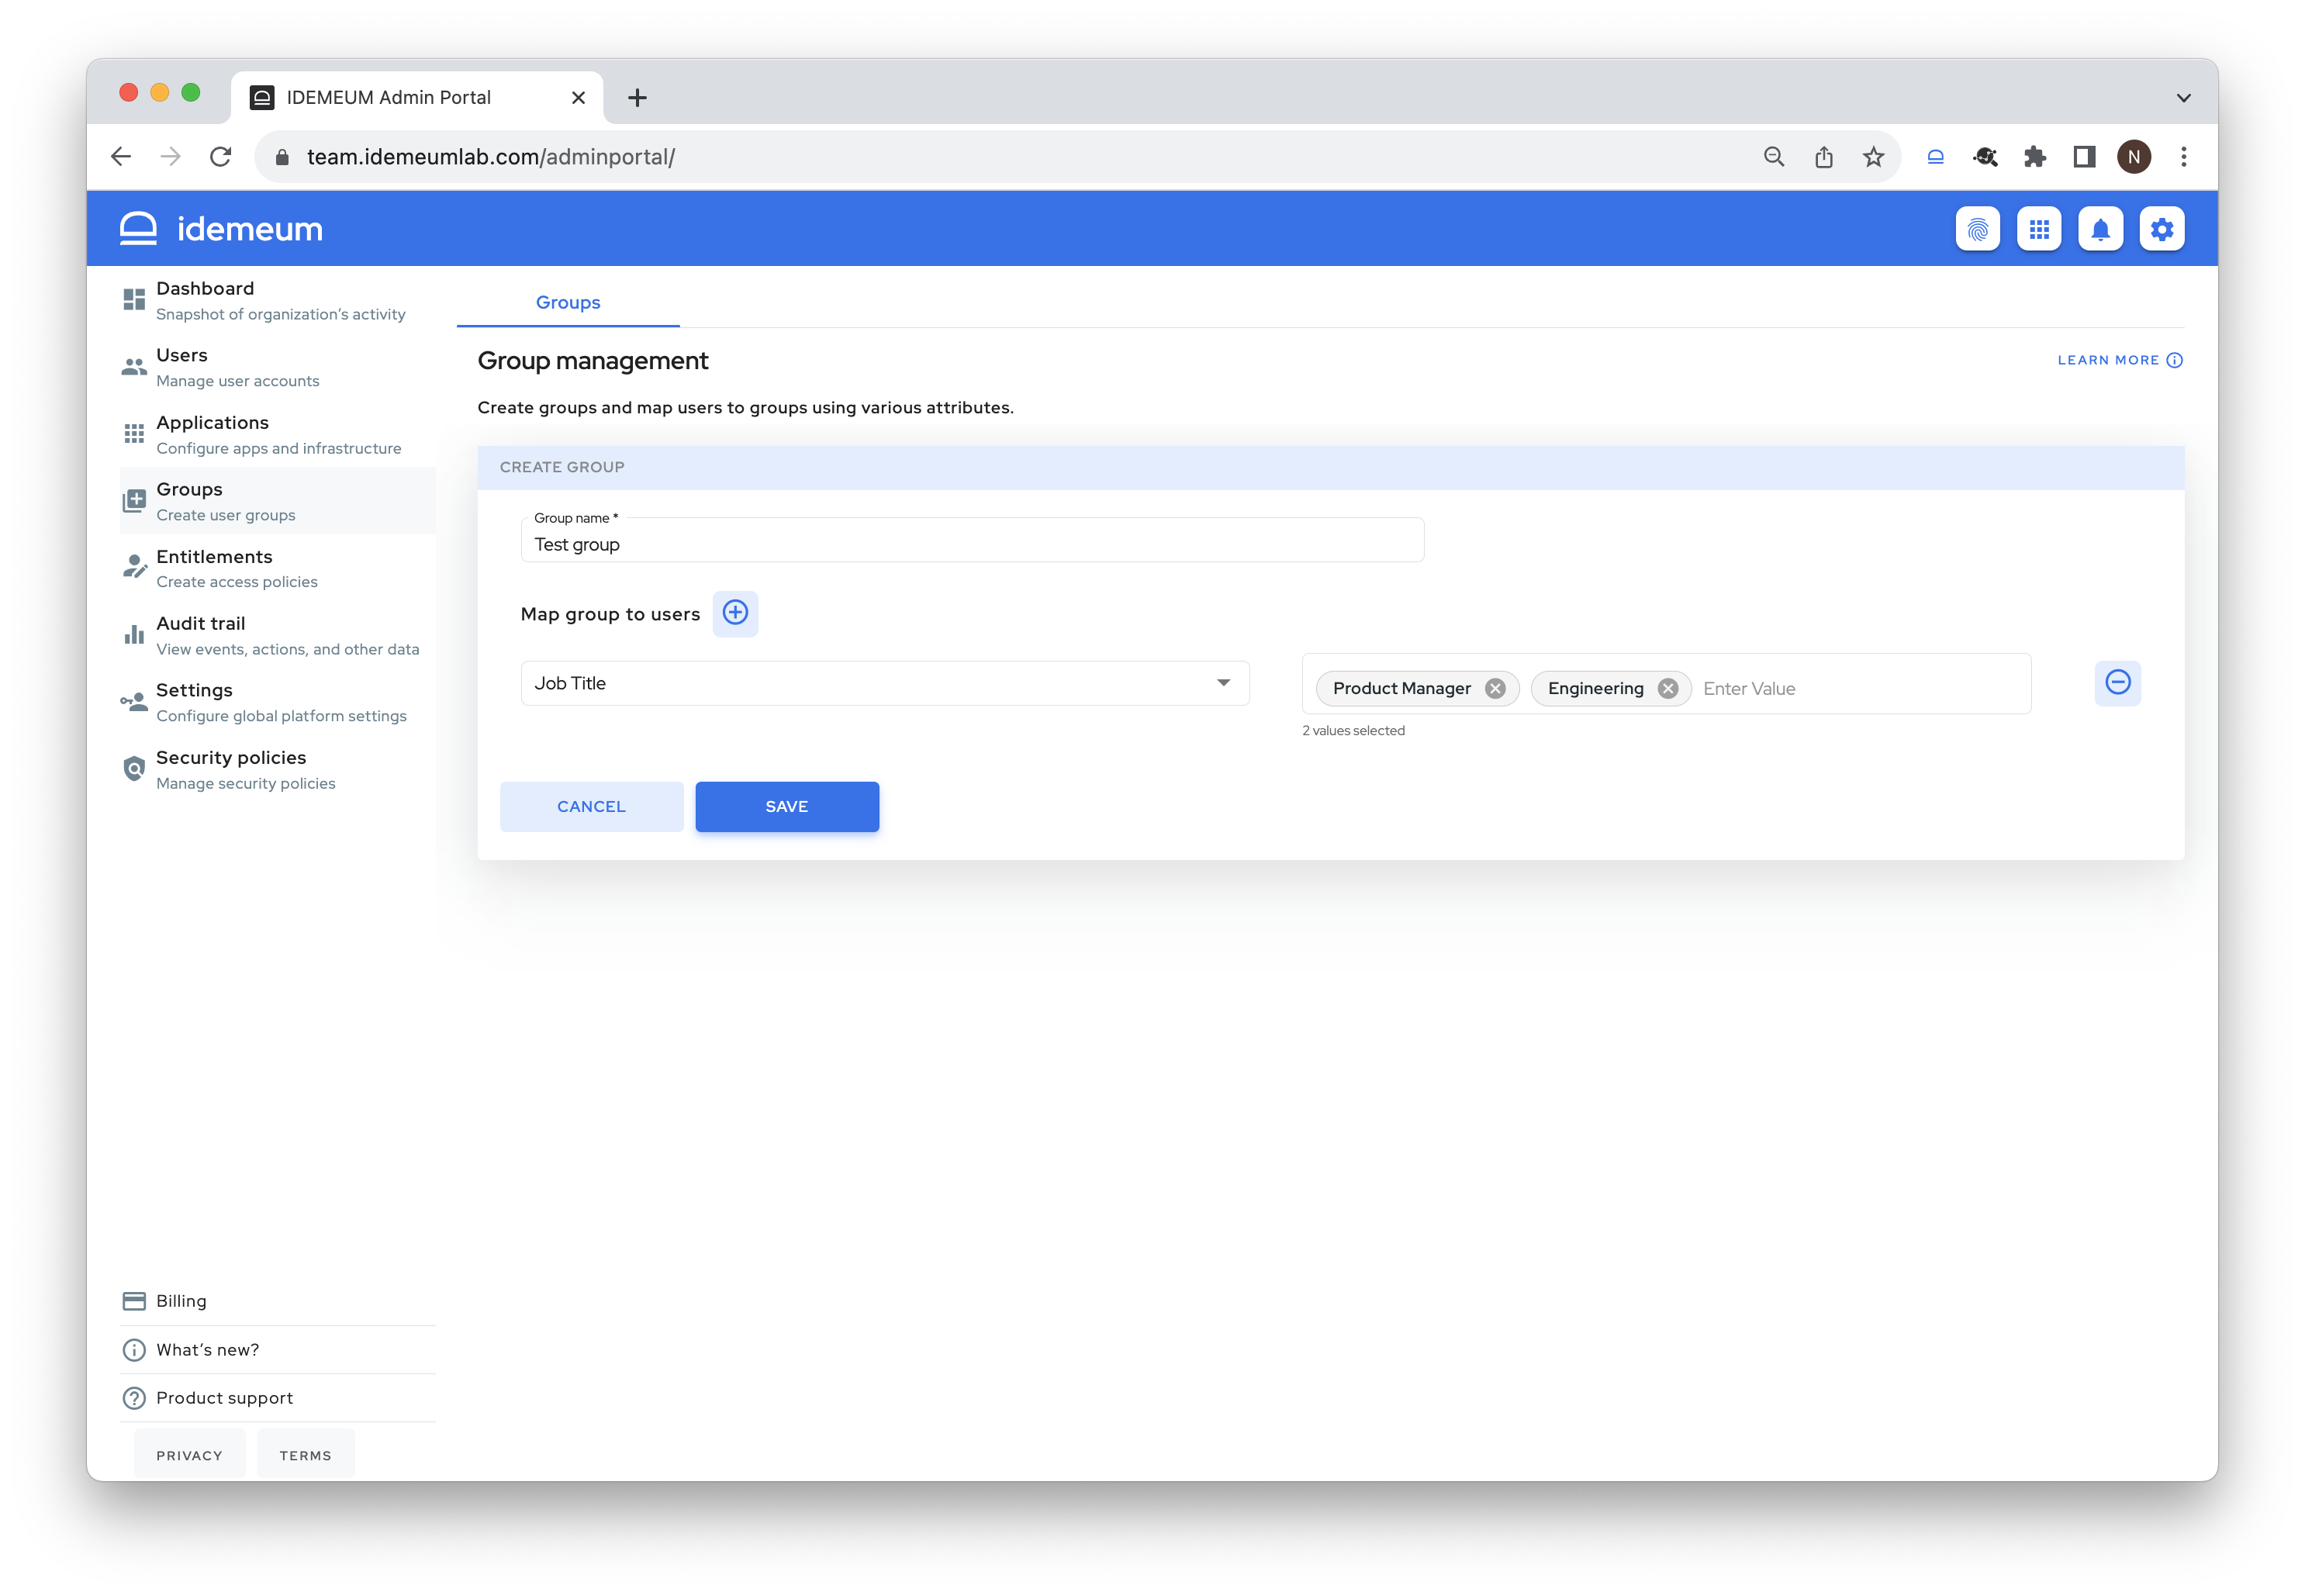Image resolution: width=2305 pixels, height=1596 pixels.
Task: Click the 'Map group to users' label
Action: click(x=610, y=614)
